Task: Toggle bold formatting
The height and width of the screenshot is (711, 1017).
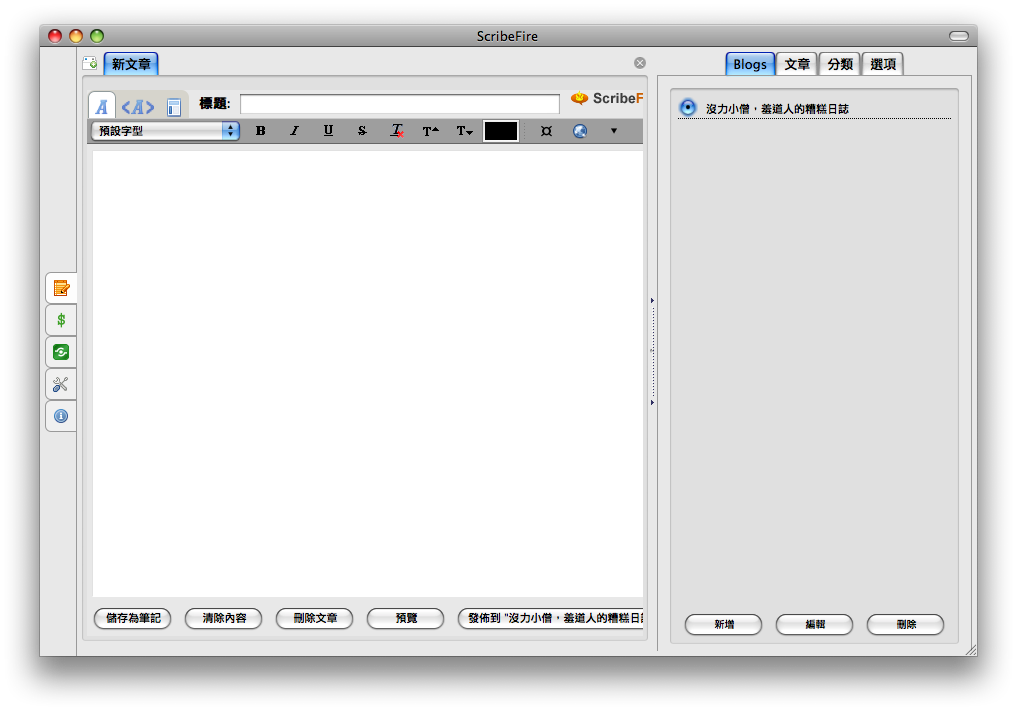Action: point(261,130)
